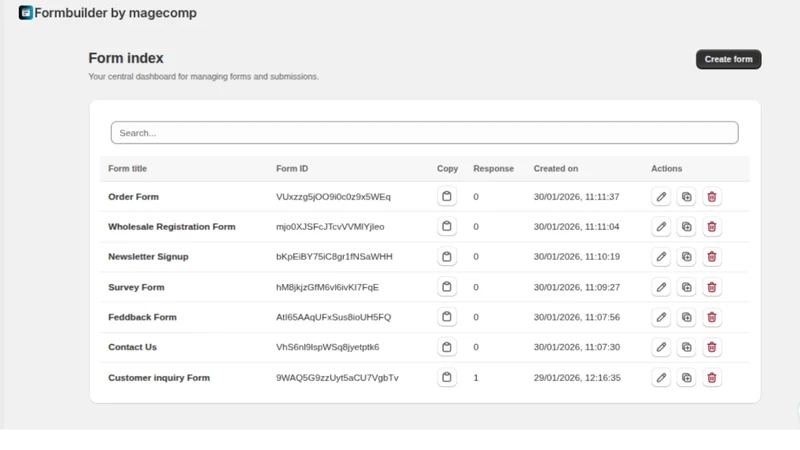Open the Contact Us title
800x450 pixels.
132,347
